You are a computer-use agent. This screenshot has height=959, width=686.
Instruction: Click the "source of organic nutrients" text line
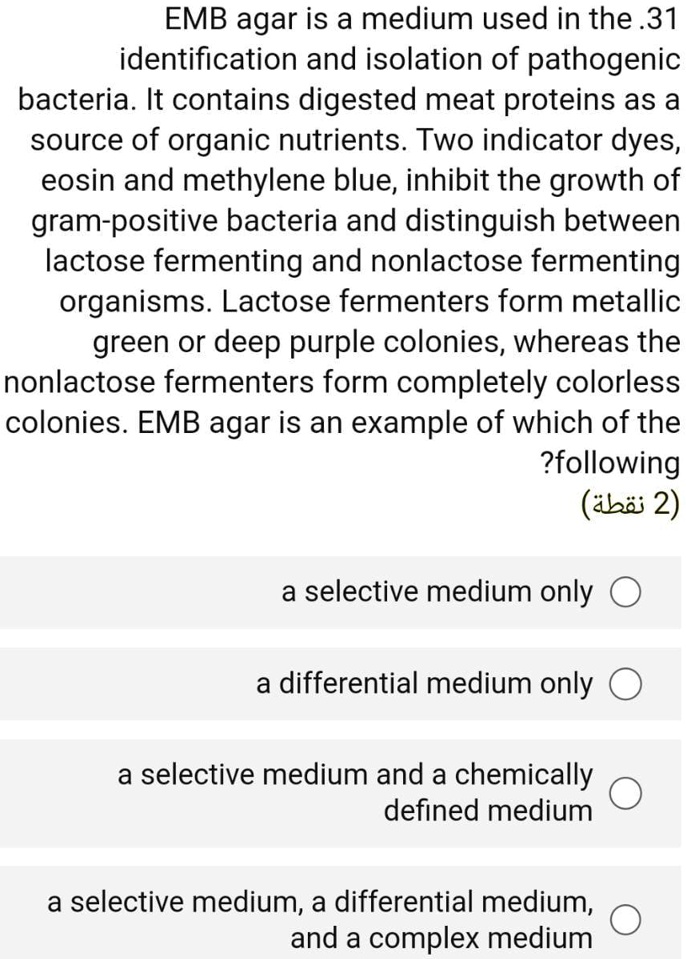coord(355,141)
